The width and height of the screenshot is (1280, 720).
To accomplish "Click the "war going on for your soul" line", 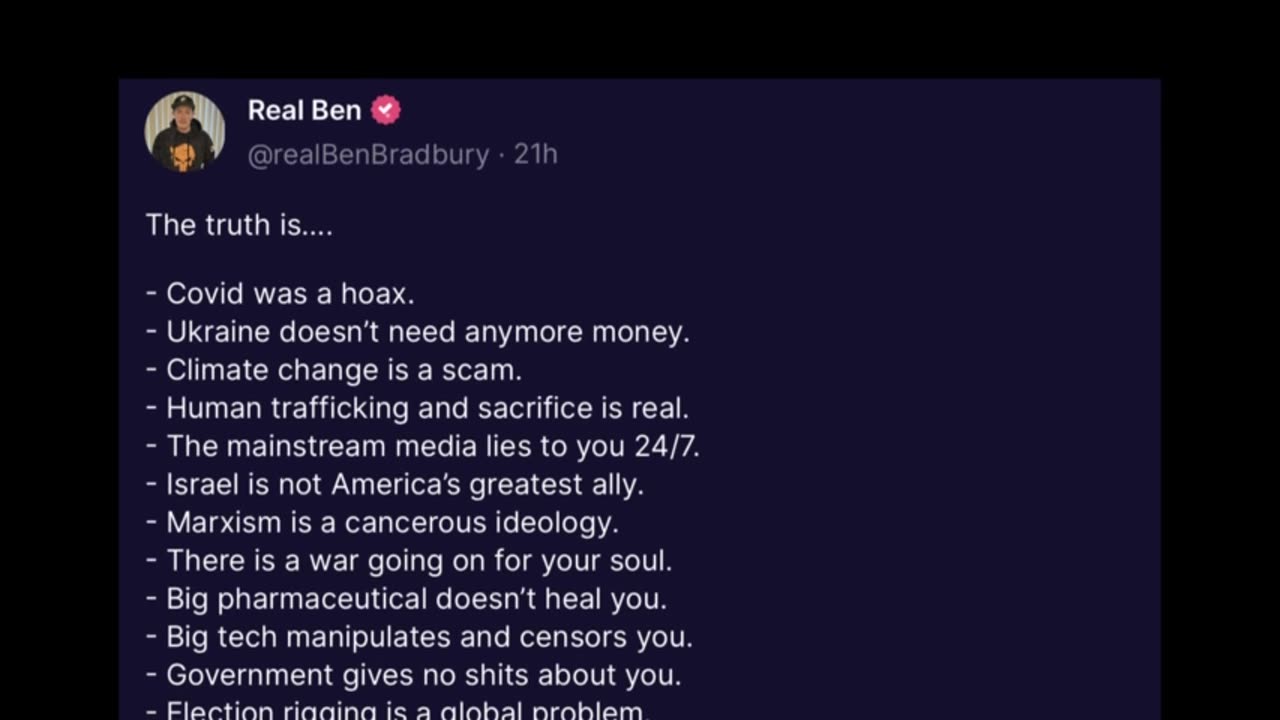I will point(409,560).
